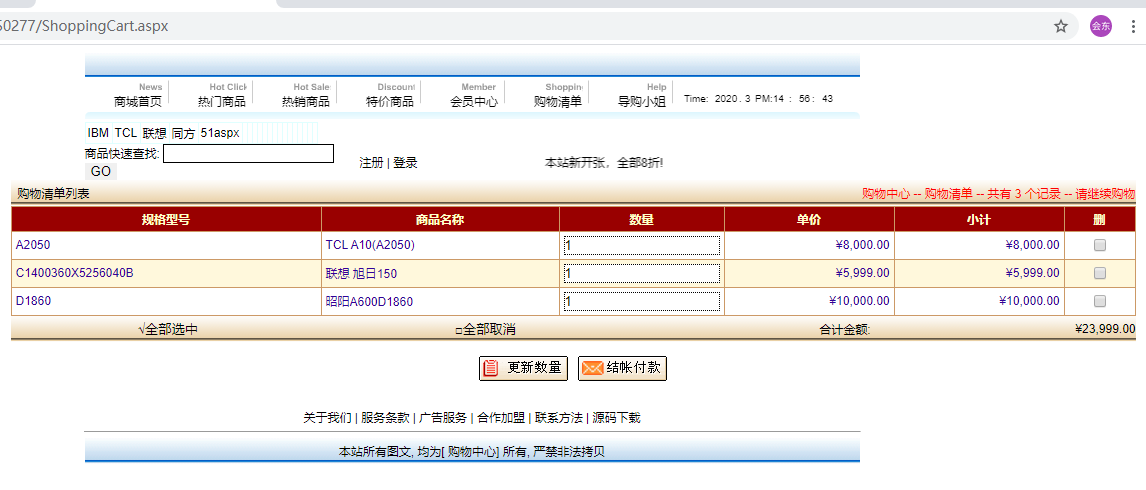Open 合作加盟 footer link
1146x490 pixels.
[501, 418]
